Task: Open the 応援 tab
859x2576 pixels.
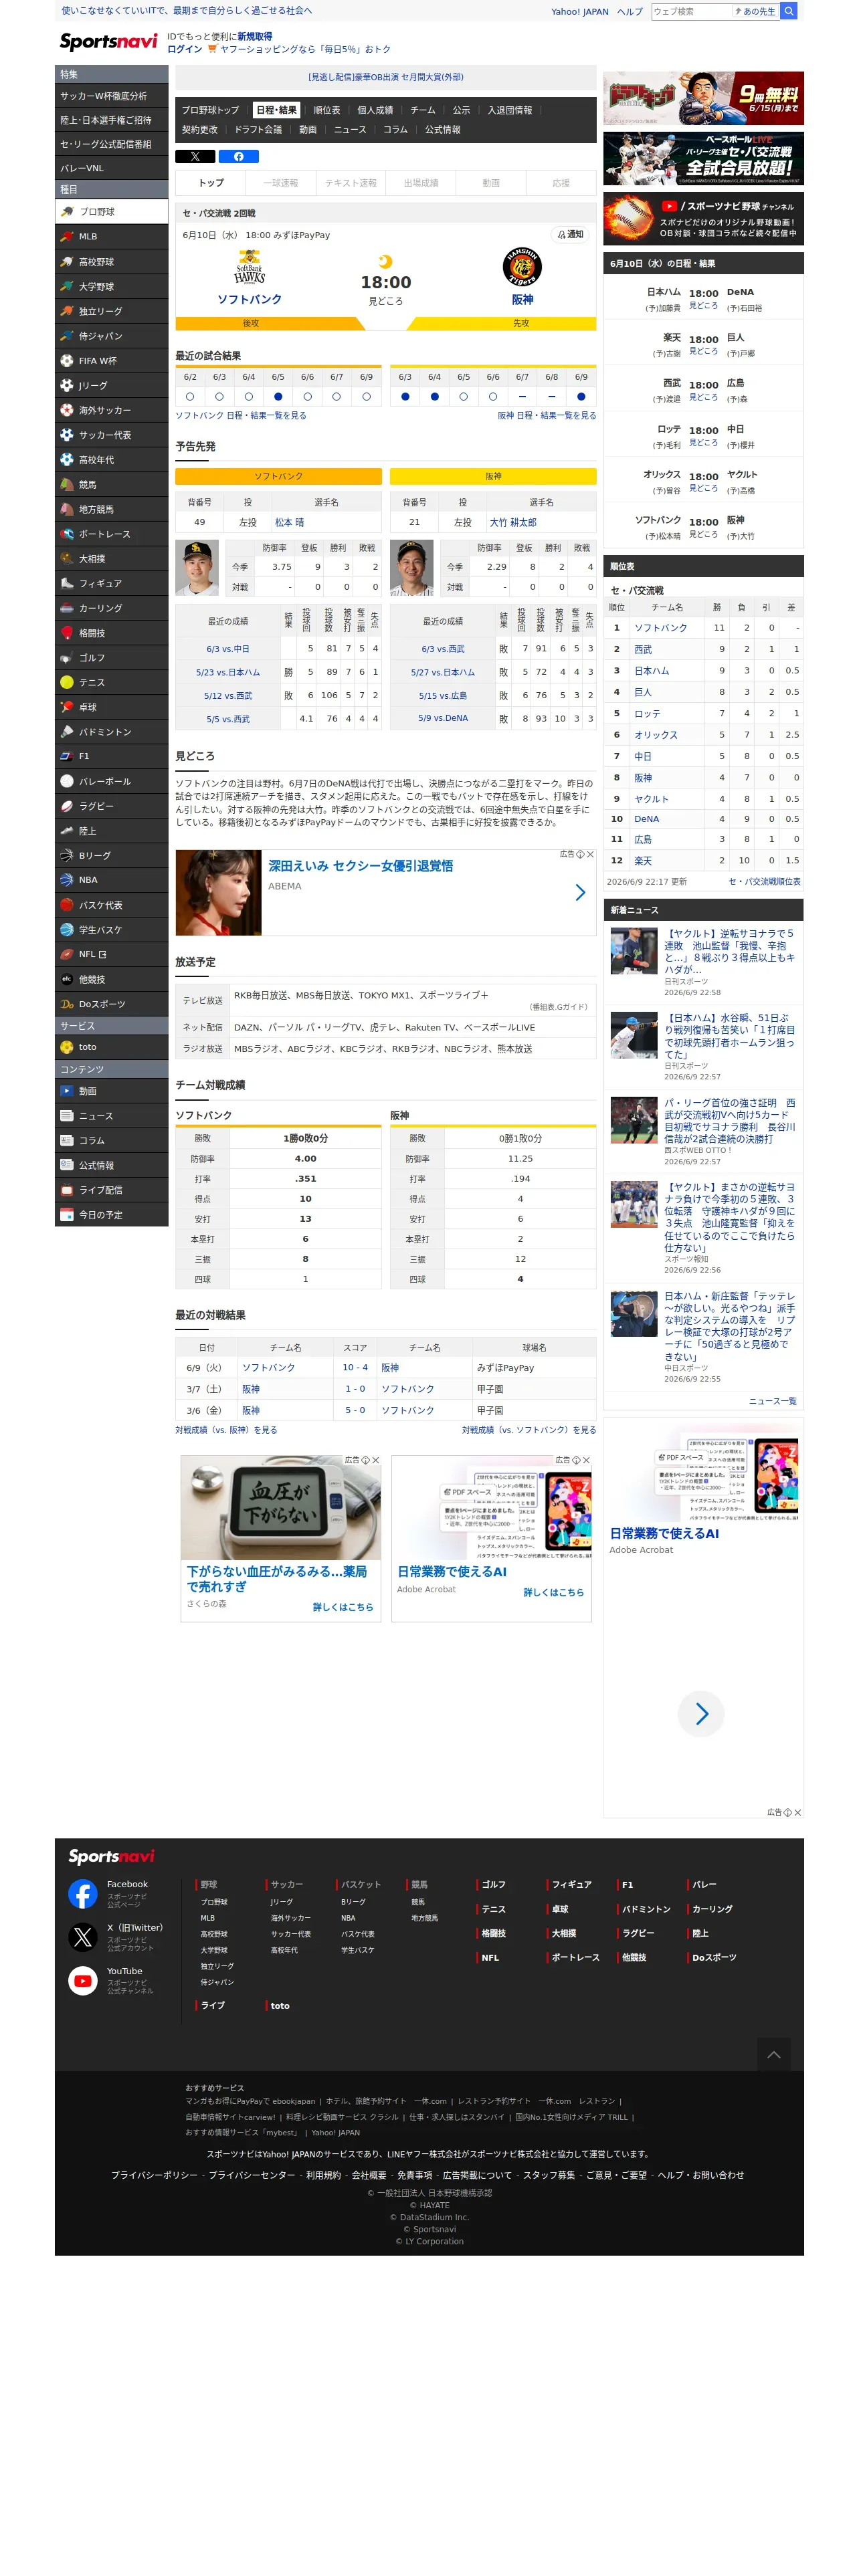Action: coord(561,183)
